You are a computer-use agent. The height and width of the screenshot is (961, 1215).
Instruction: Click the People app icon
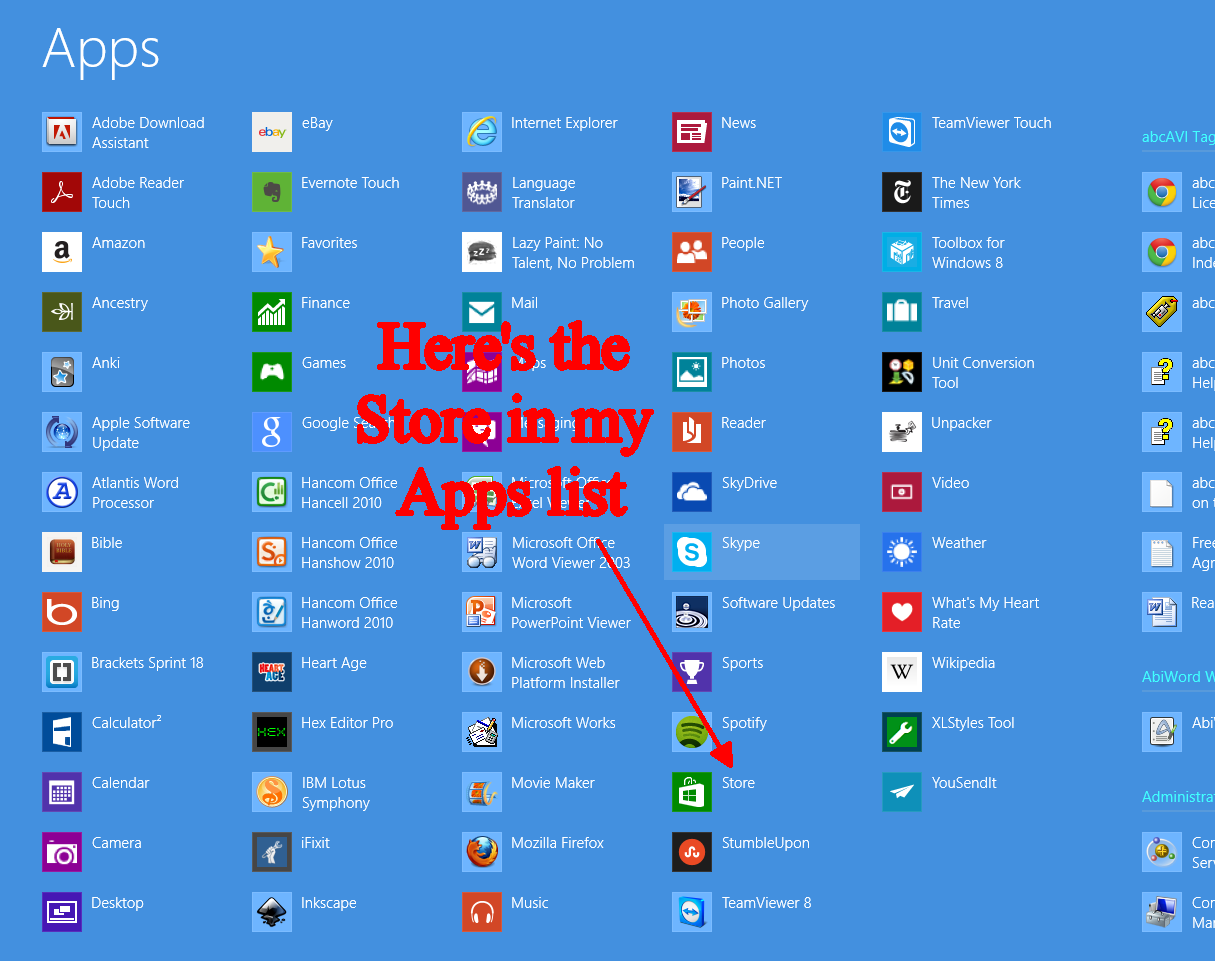(x=692, y=252)
